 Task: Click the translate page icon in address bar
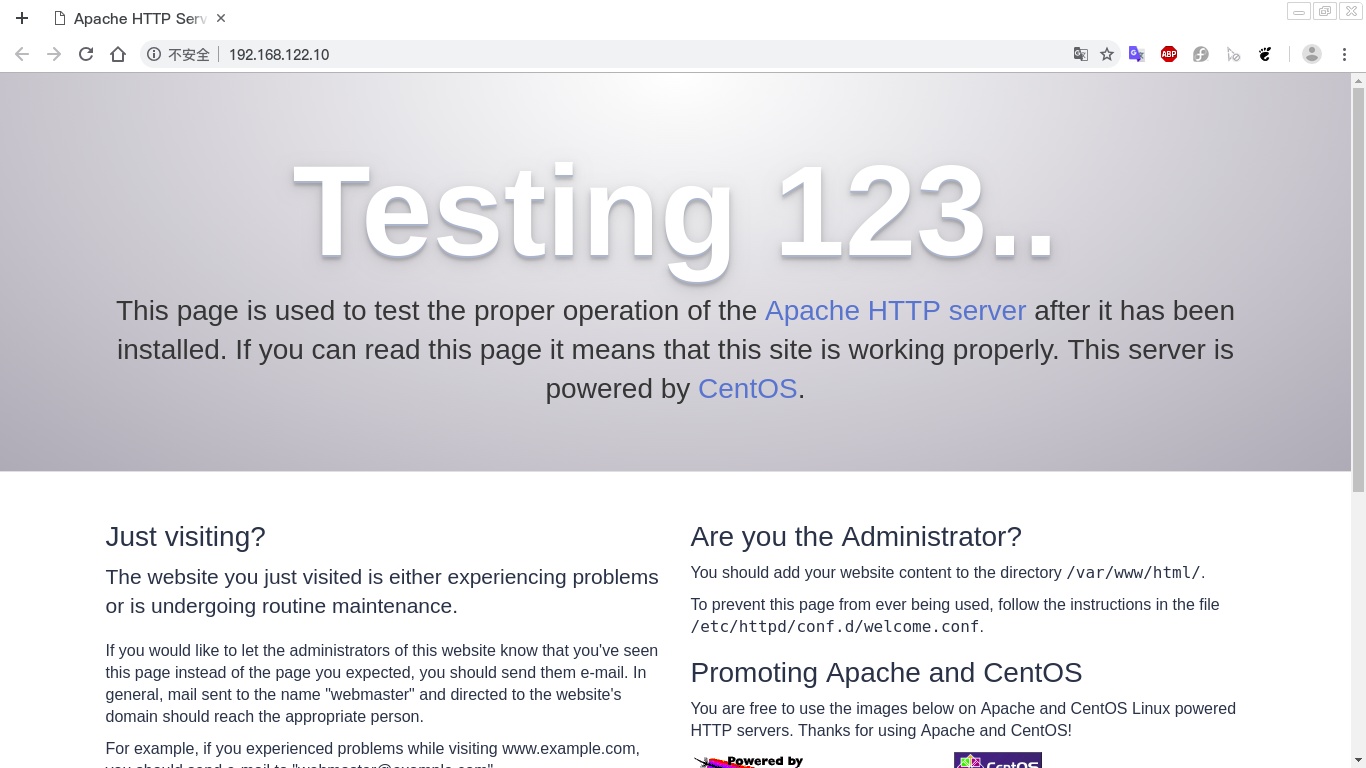[x=1081, y=54]
